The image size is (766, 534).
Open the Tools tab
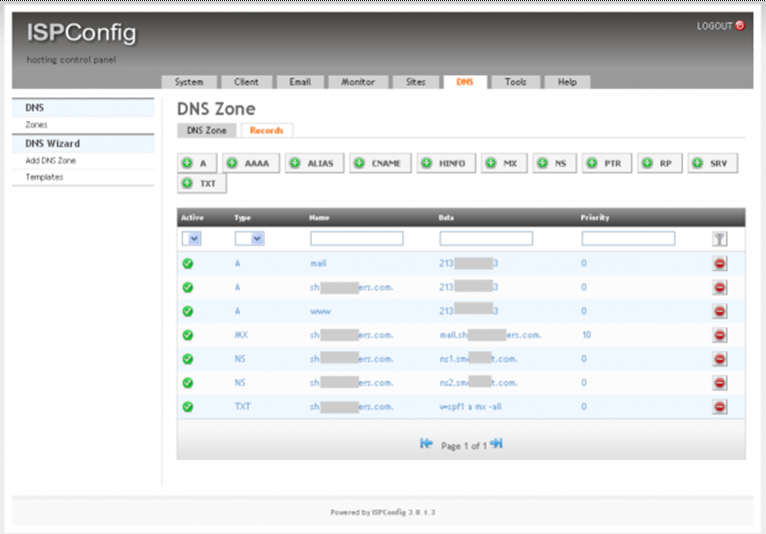click(515, 82)
